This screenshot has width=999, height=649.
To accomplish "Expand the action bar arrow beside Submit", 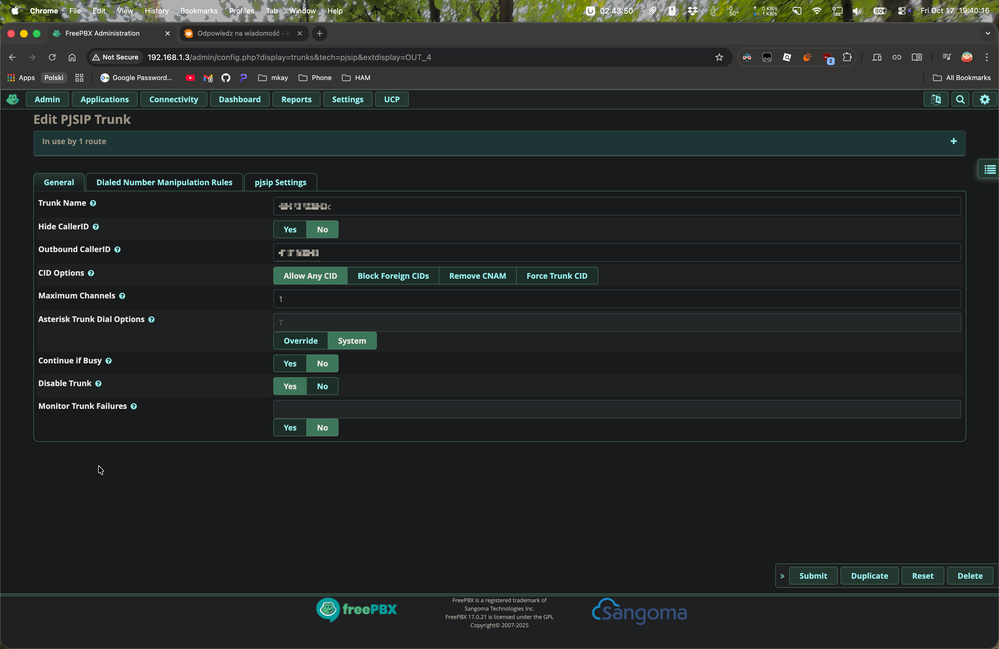I will pyautogui.click(x=782, y=576).
